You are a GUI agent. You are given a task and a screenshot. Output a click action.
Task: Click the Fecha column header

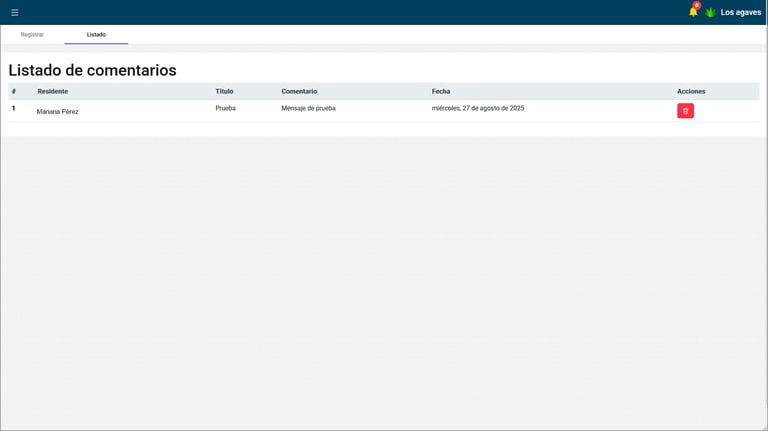(x=441, y=92)
